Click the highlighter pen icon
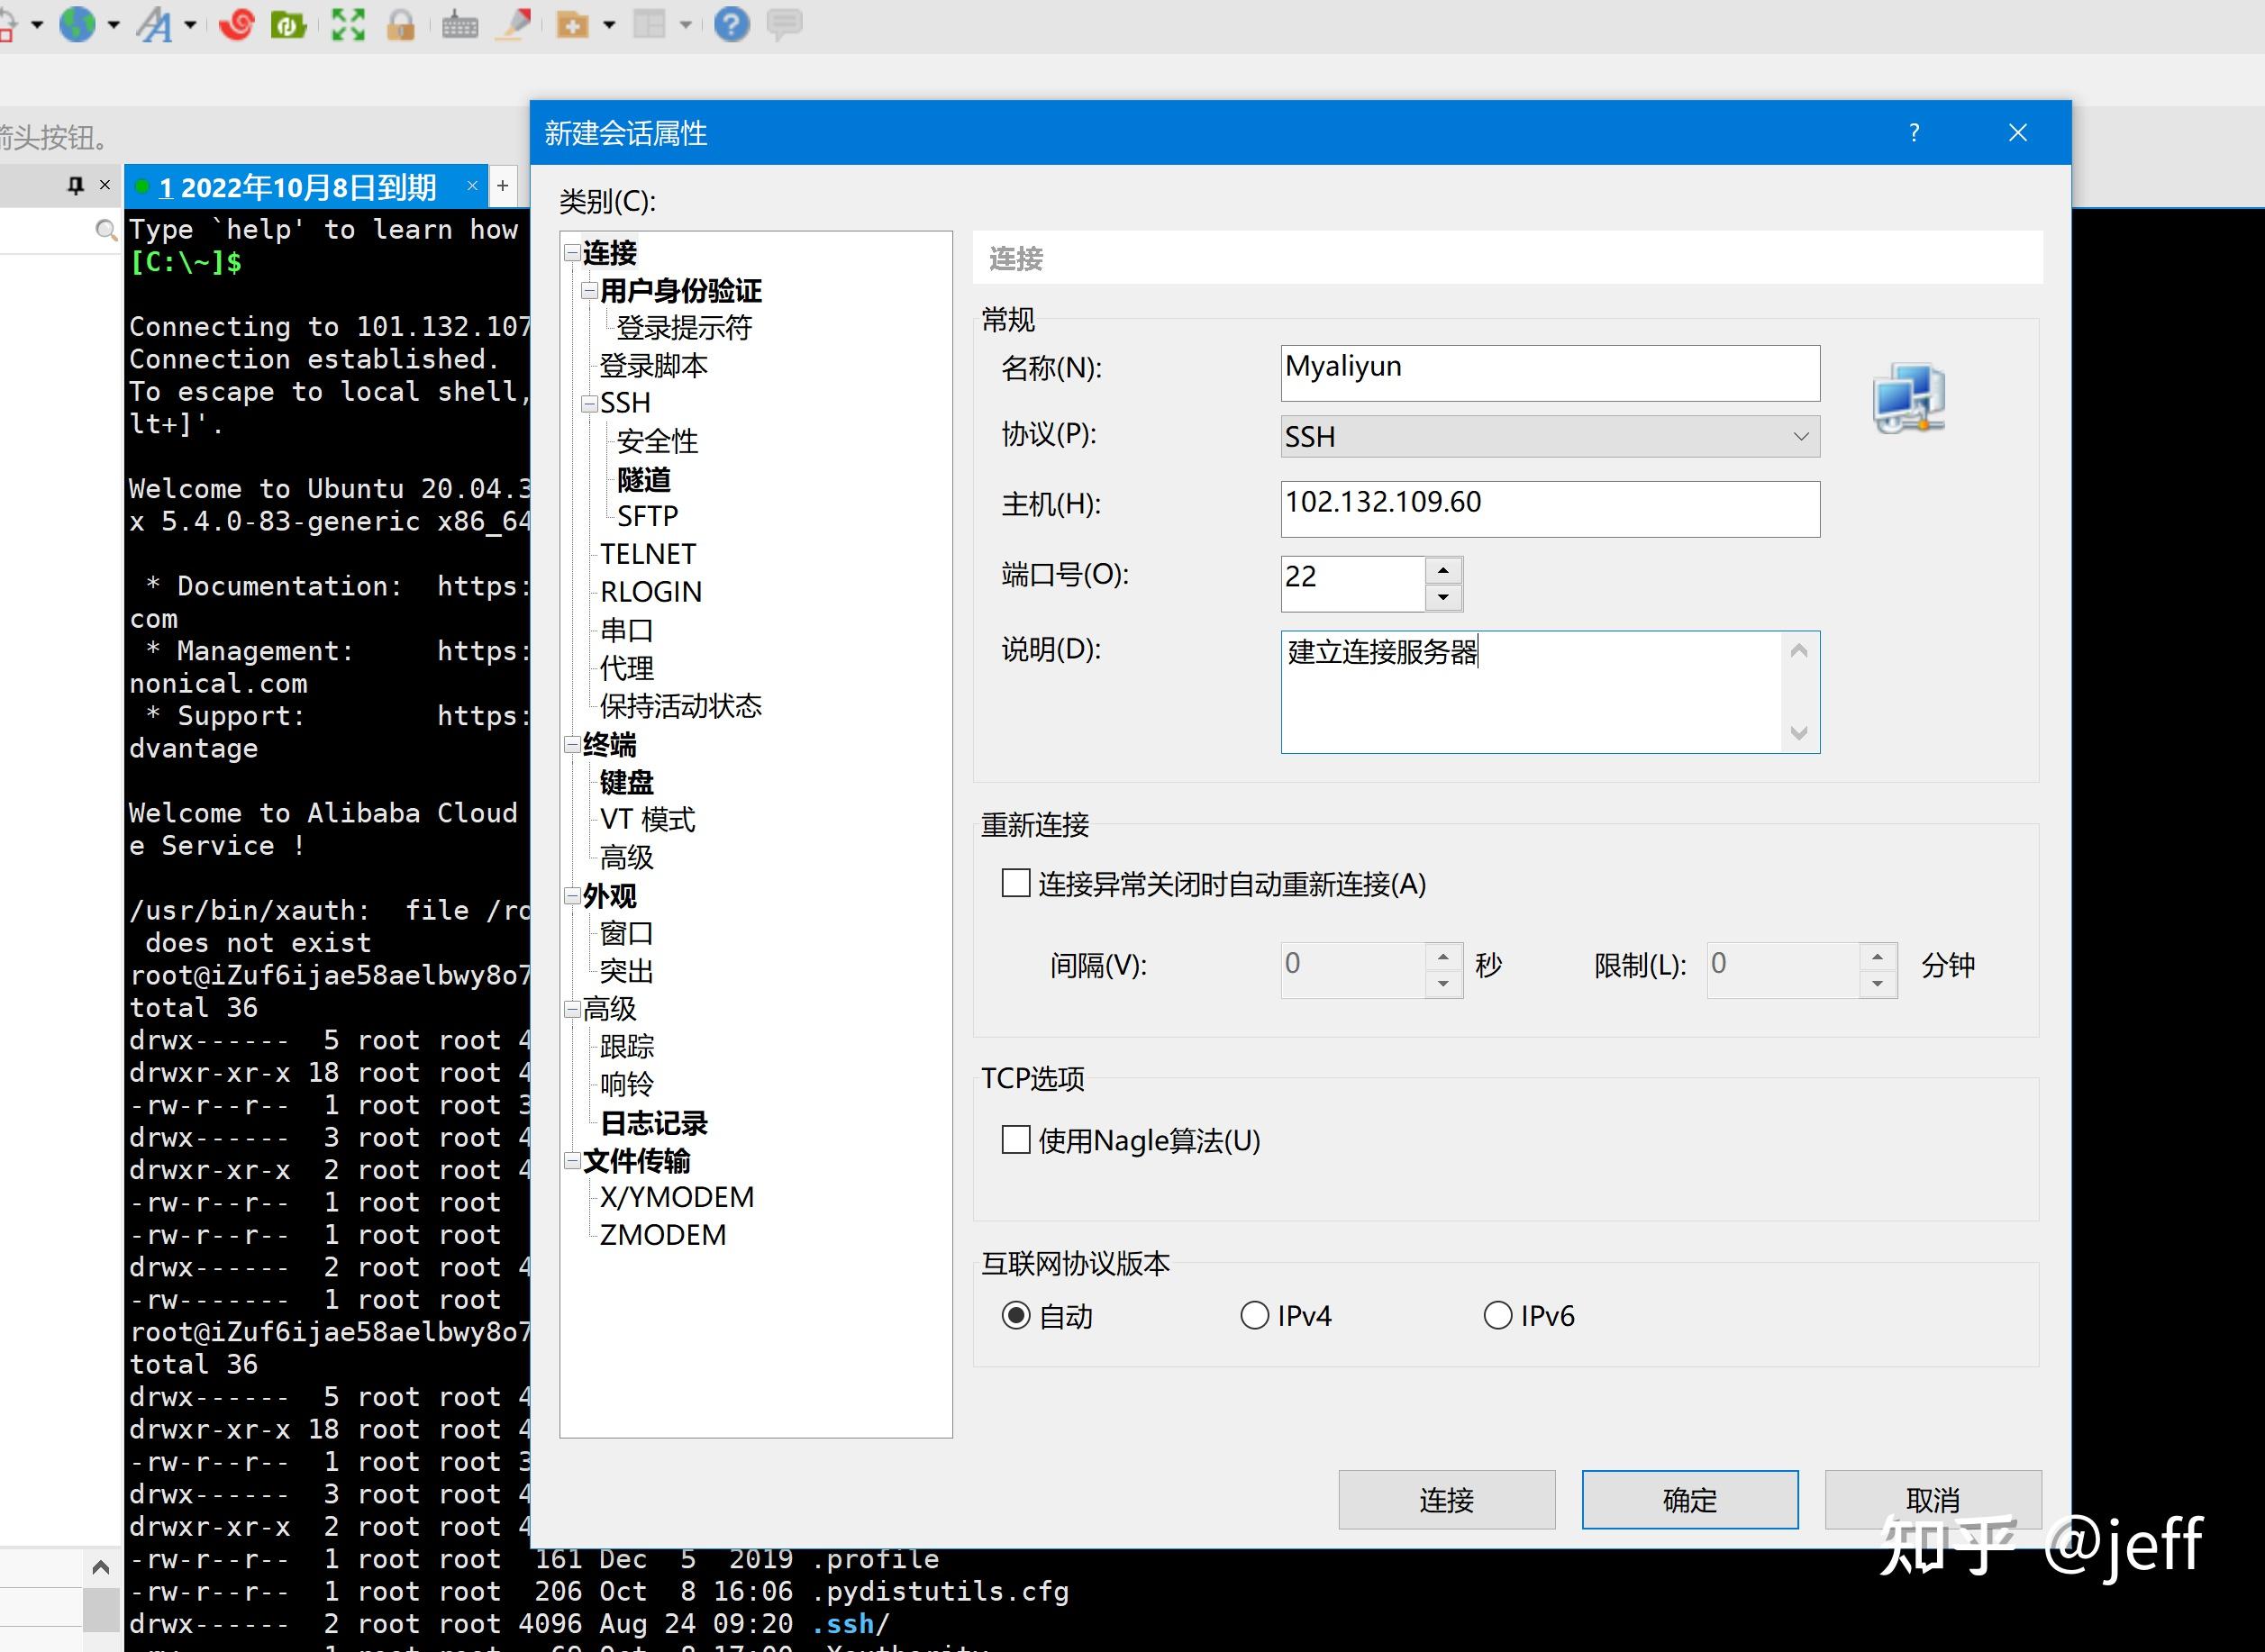 pos(515,24)
